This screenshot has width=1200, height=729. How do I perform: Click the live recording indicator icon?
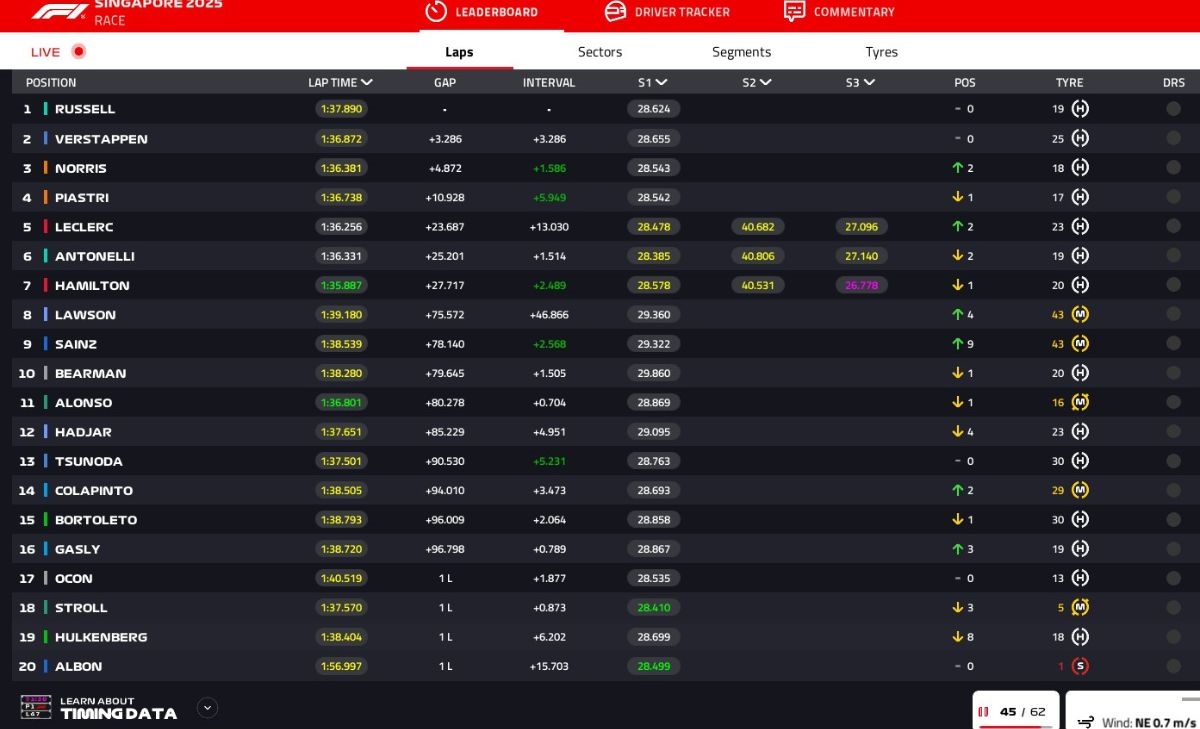click(x=78, y=52)
